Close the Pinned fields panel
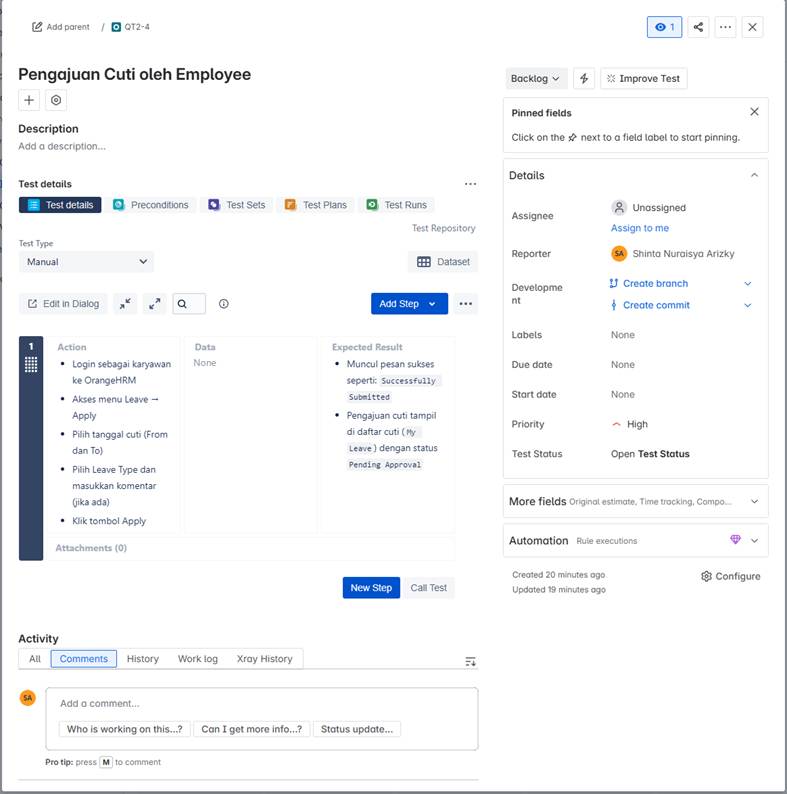The image size is (787, 794). [754, 112]
